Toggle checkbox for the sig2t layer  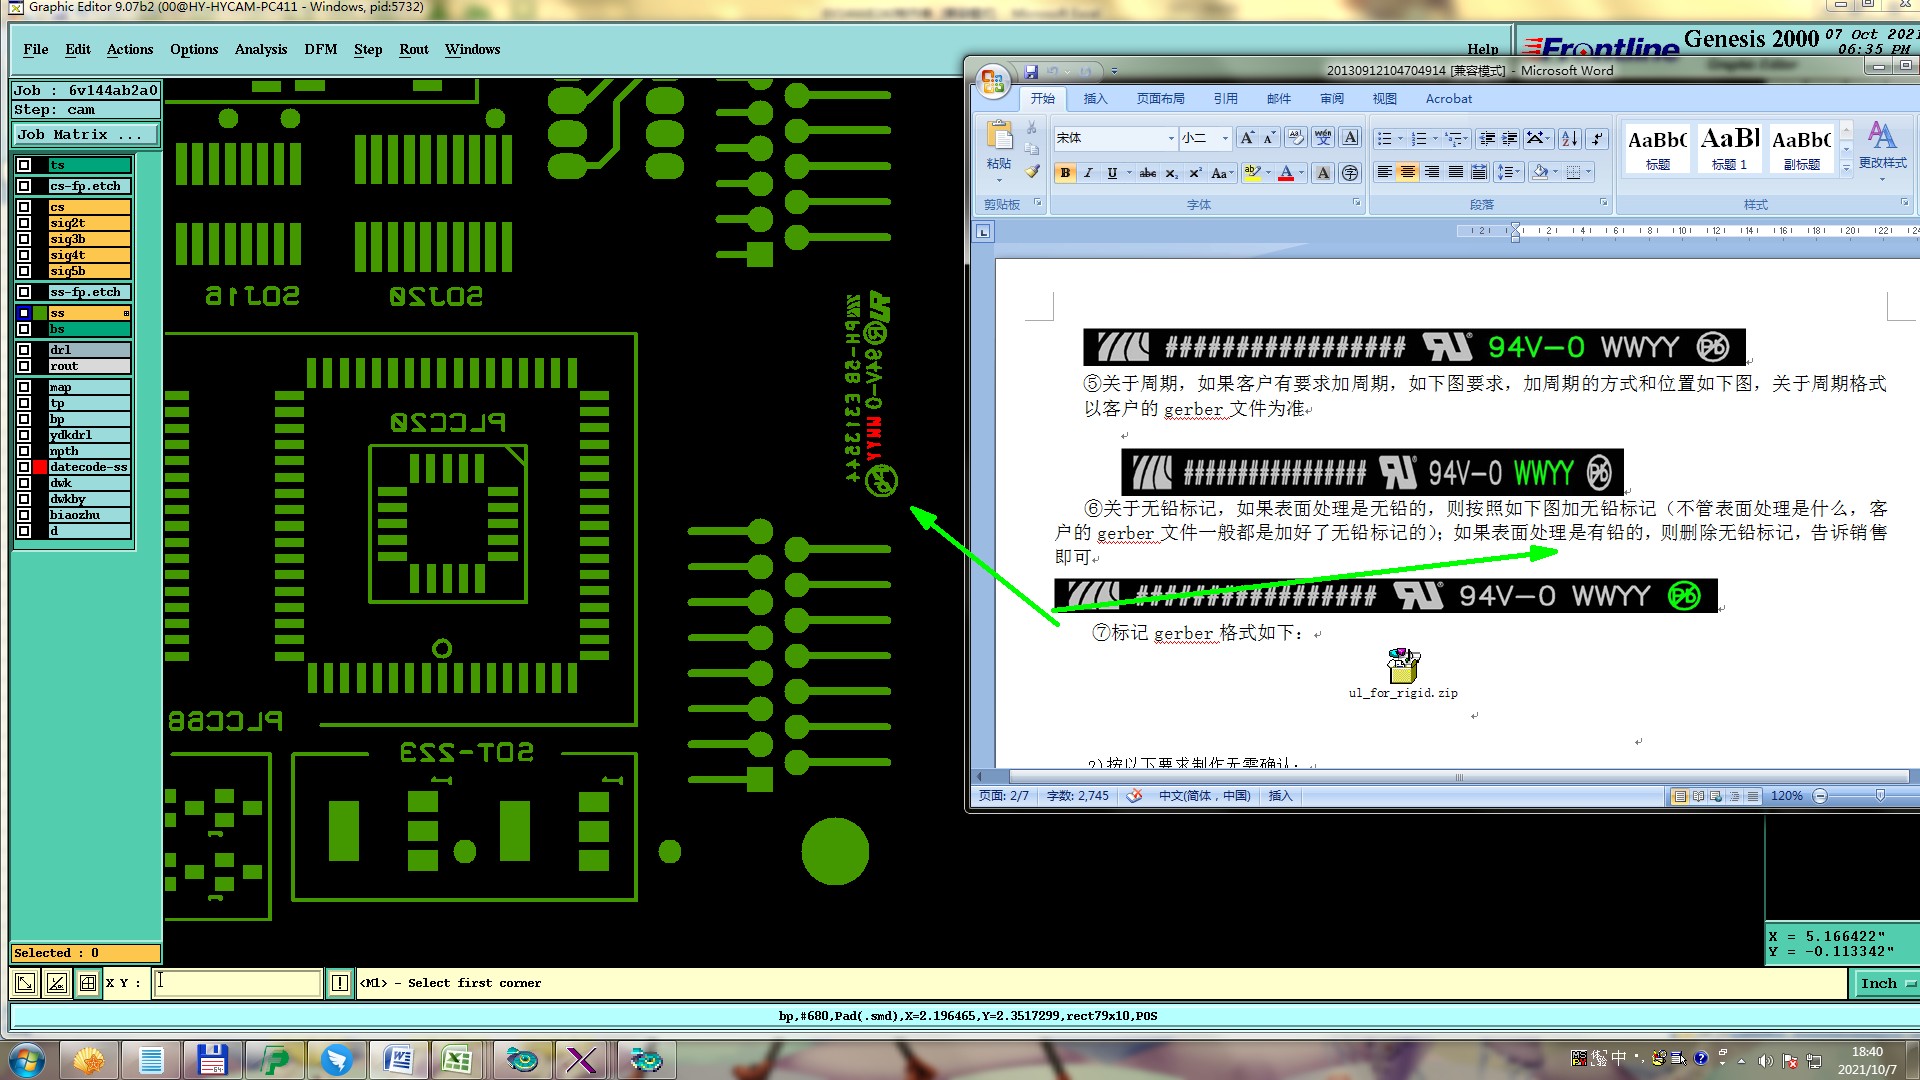point(24,223)
